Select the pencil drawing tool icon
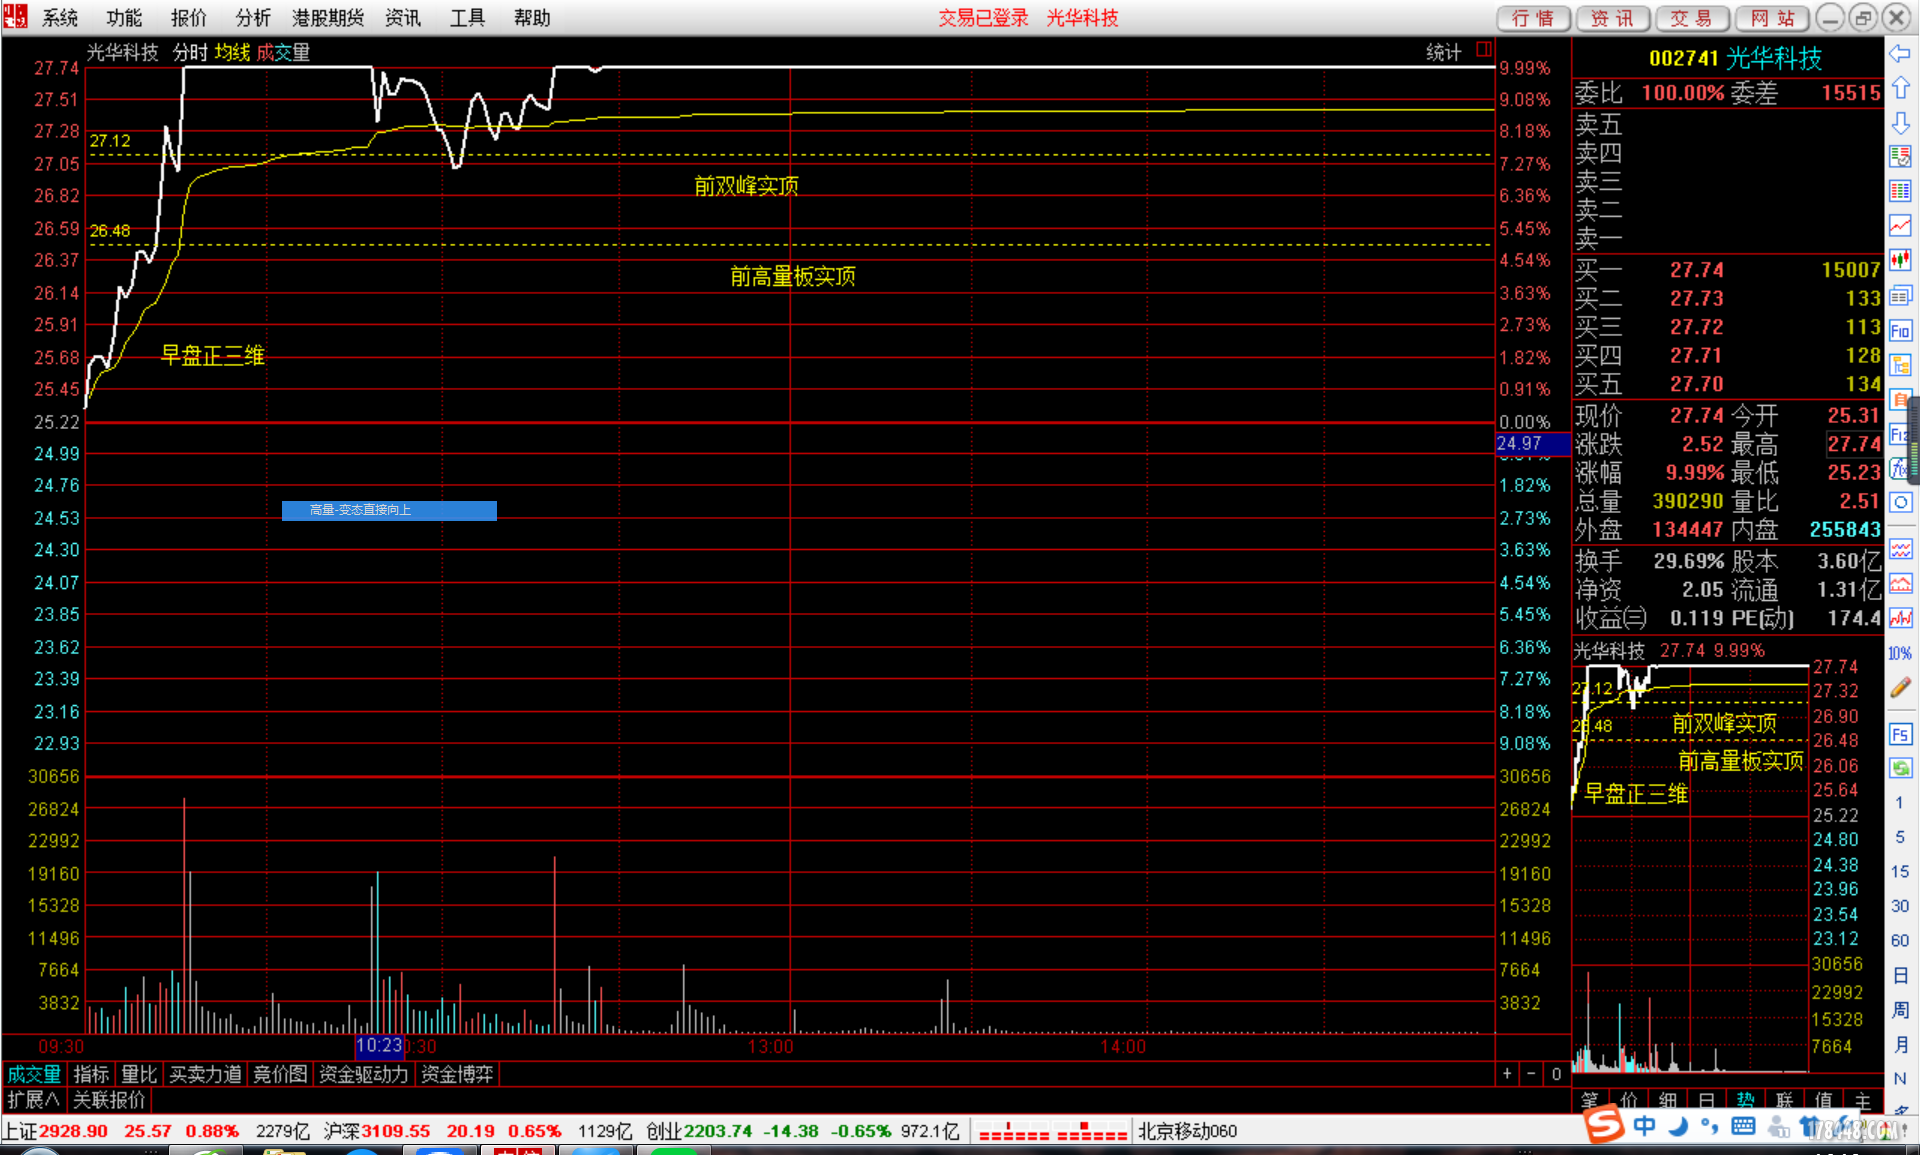Viewport: 1920px width, 1155px height. click(1900, 688)
